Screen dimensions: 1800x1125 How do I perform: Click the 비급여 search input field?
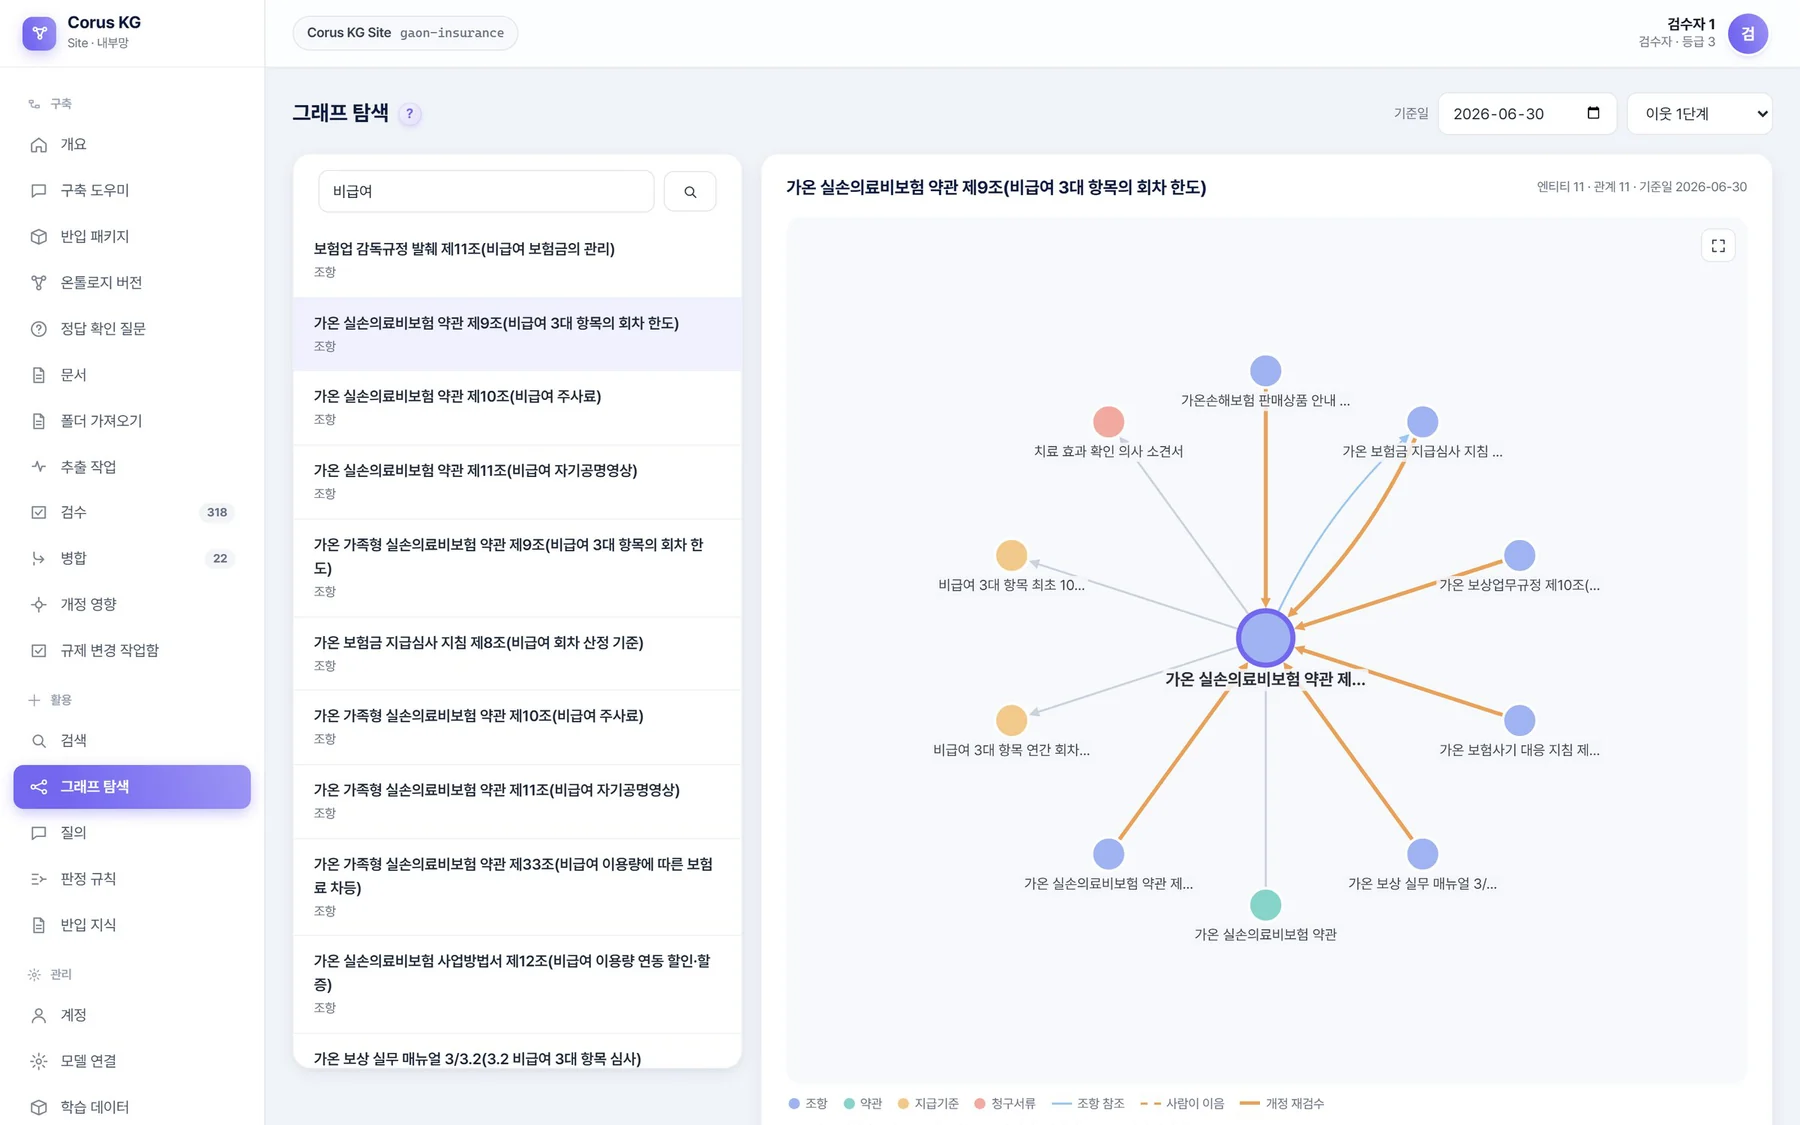pos(486,191)
